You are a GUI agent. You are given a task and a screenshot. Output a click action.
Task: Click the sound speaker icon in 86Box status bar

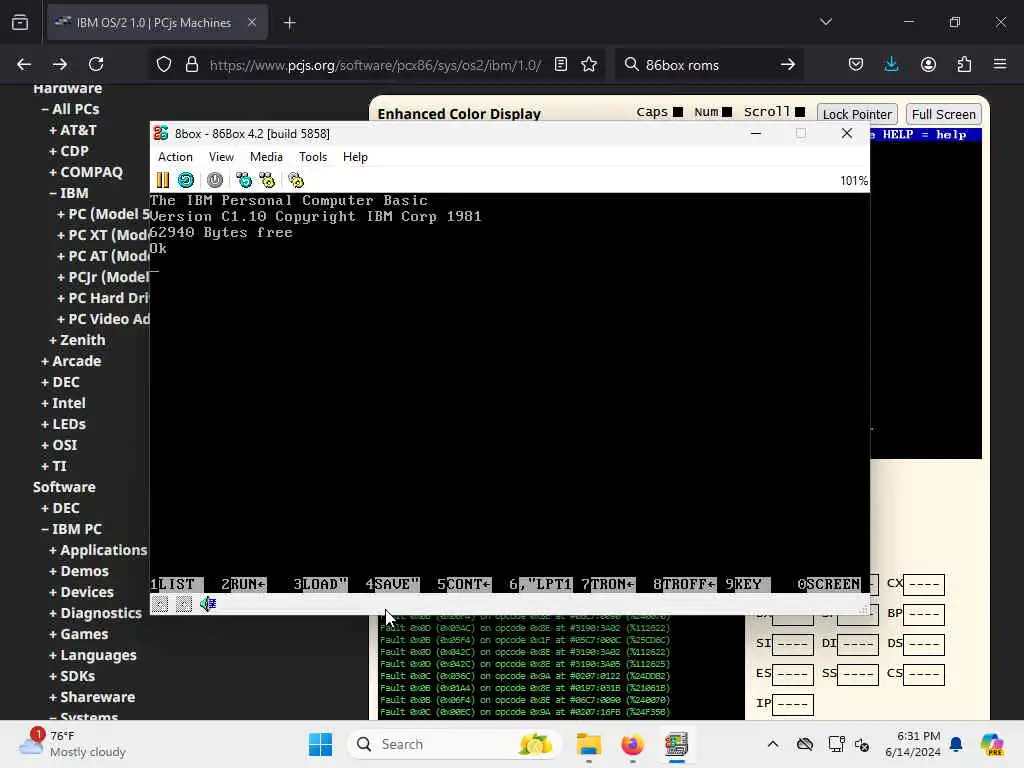click(x=208, y=604)
